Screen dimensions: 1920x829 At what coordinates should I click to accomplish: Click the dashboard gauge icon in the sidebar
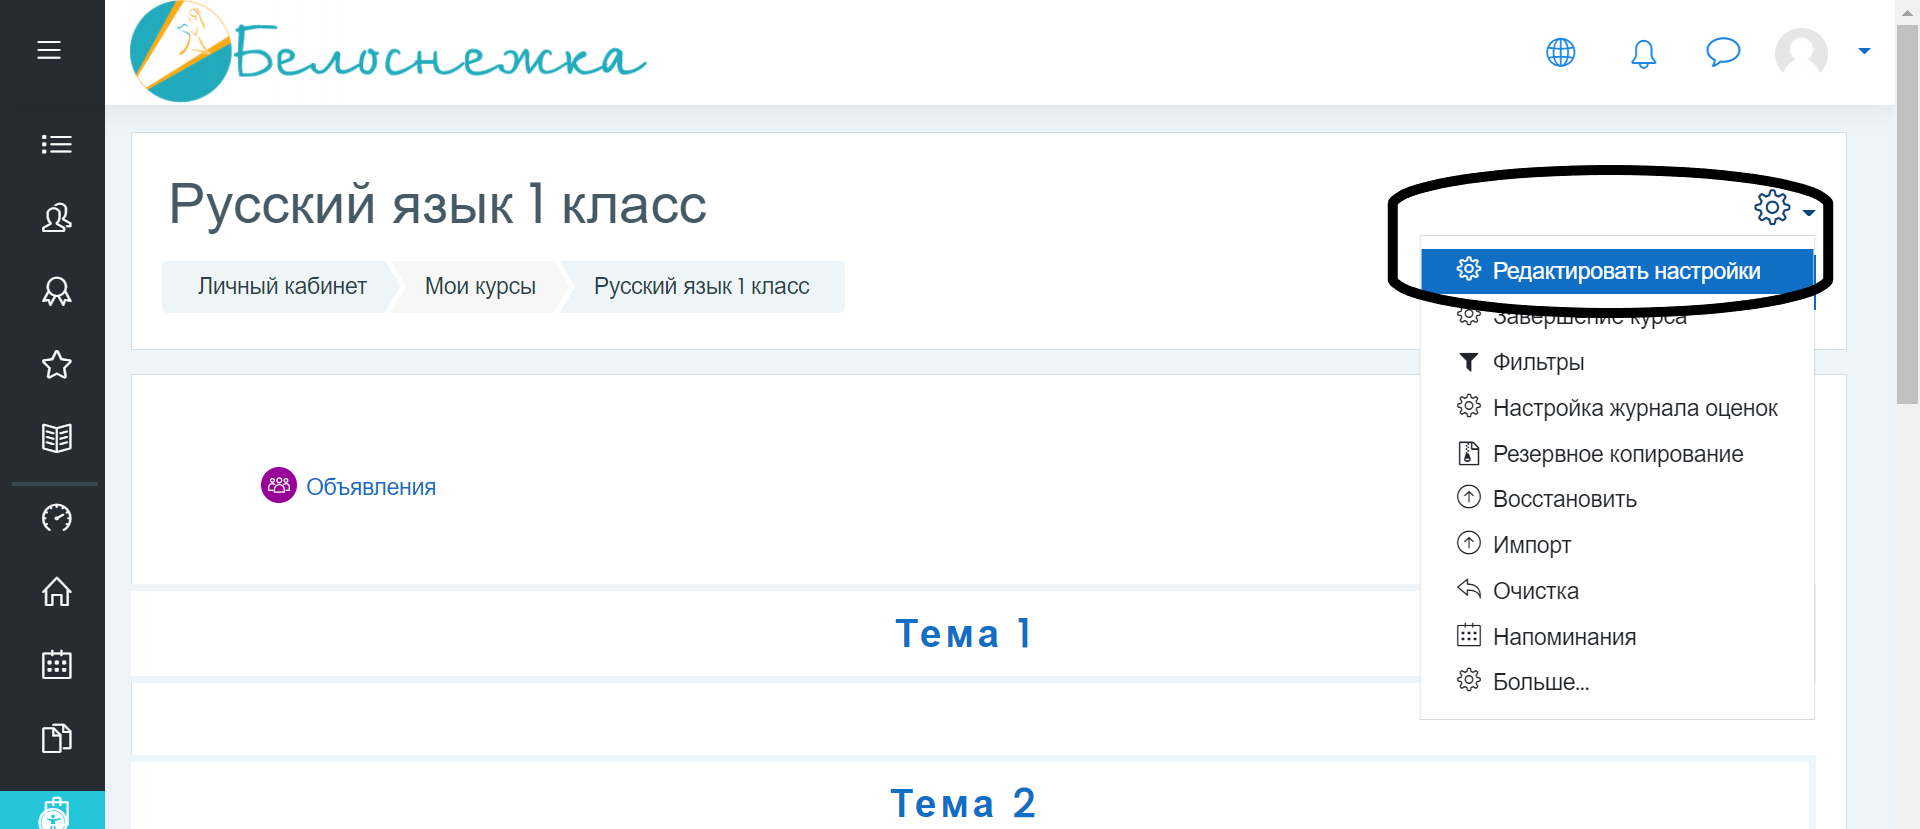(57, 517)
